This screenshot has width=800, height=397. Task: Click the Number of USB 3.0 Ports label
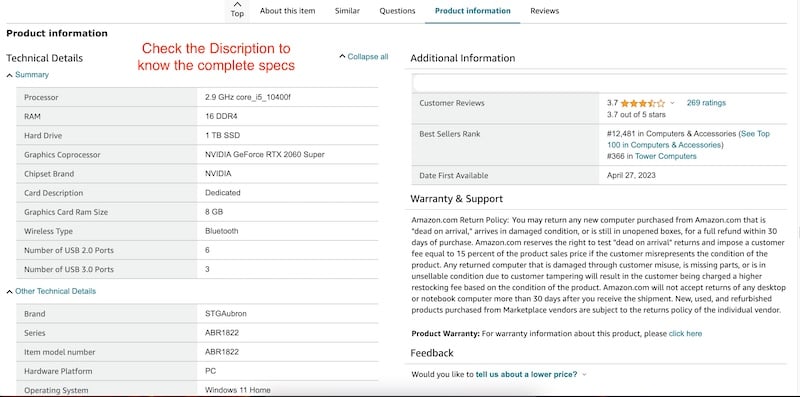tap(69, 269)
